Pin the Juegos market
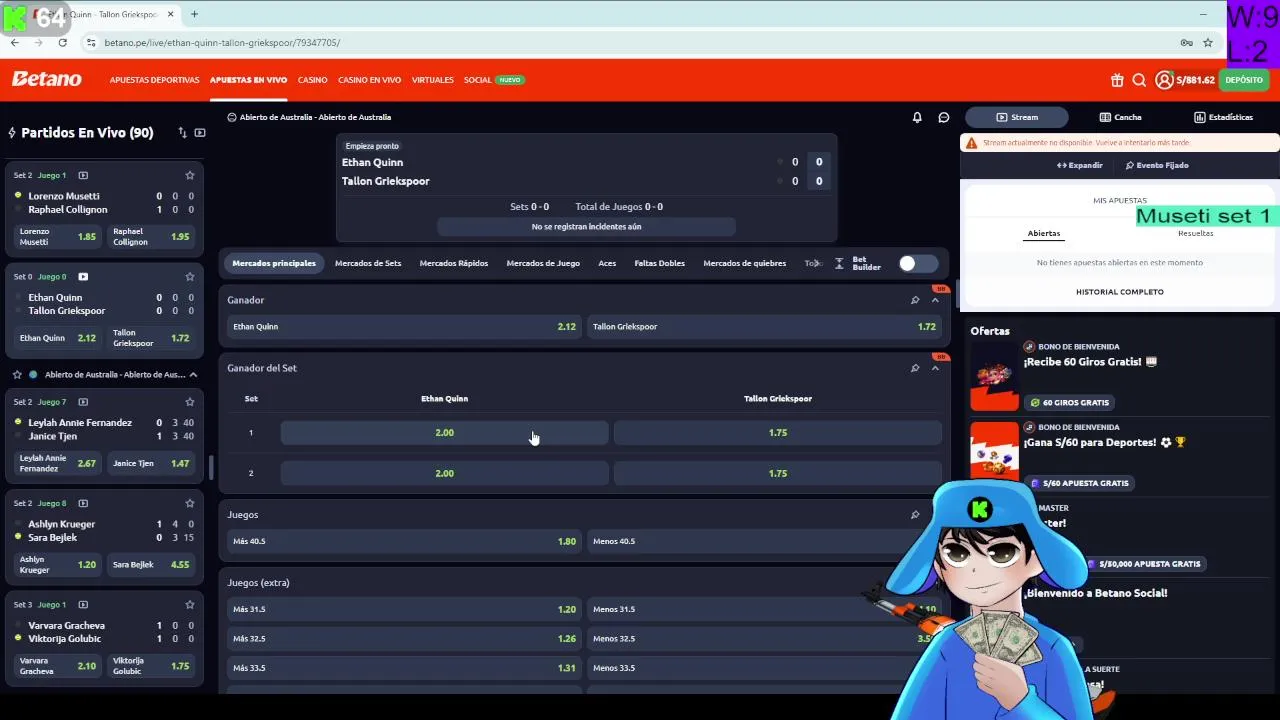 (x=915, y=515)
